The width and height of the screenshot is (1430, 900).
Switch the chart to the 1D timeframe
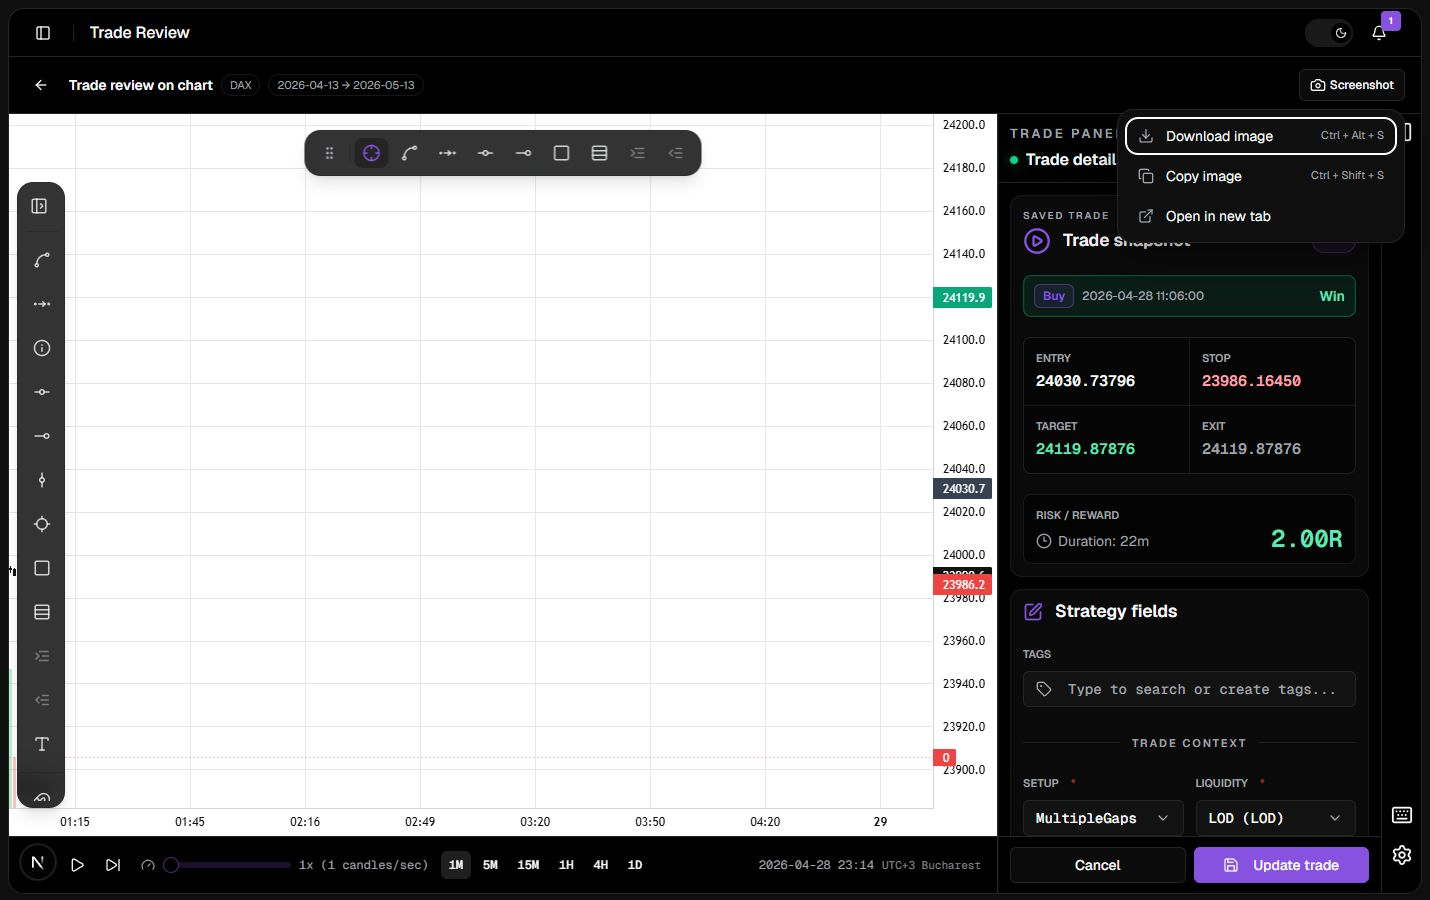coord(635,865)
